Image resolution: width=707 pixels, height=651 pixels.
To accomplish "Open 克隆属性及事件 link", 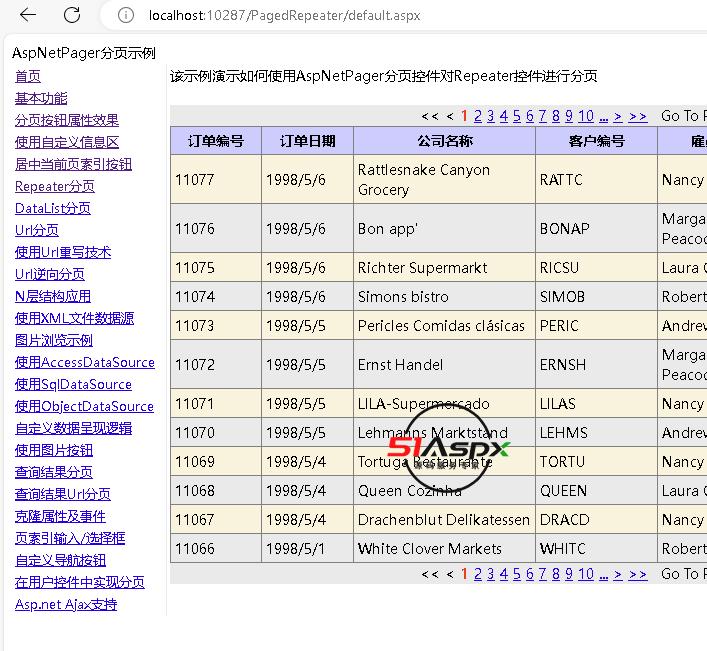I will coord(60,517).
